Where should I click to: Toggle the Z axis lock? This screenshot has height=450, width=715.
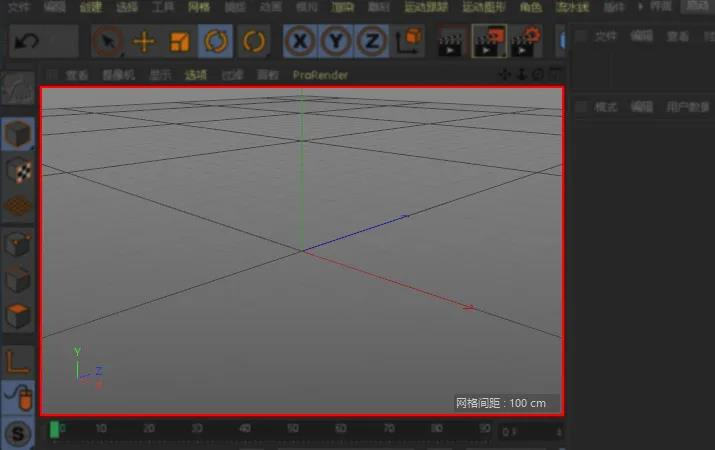pyautogui.click(x=372, y=41)
